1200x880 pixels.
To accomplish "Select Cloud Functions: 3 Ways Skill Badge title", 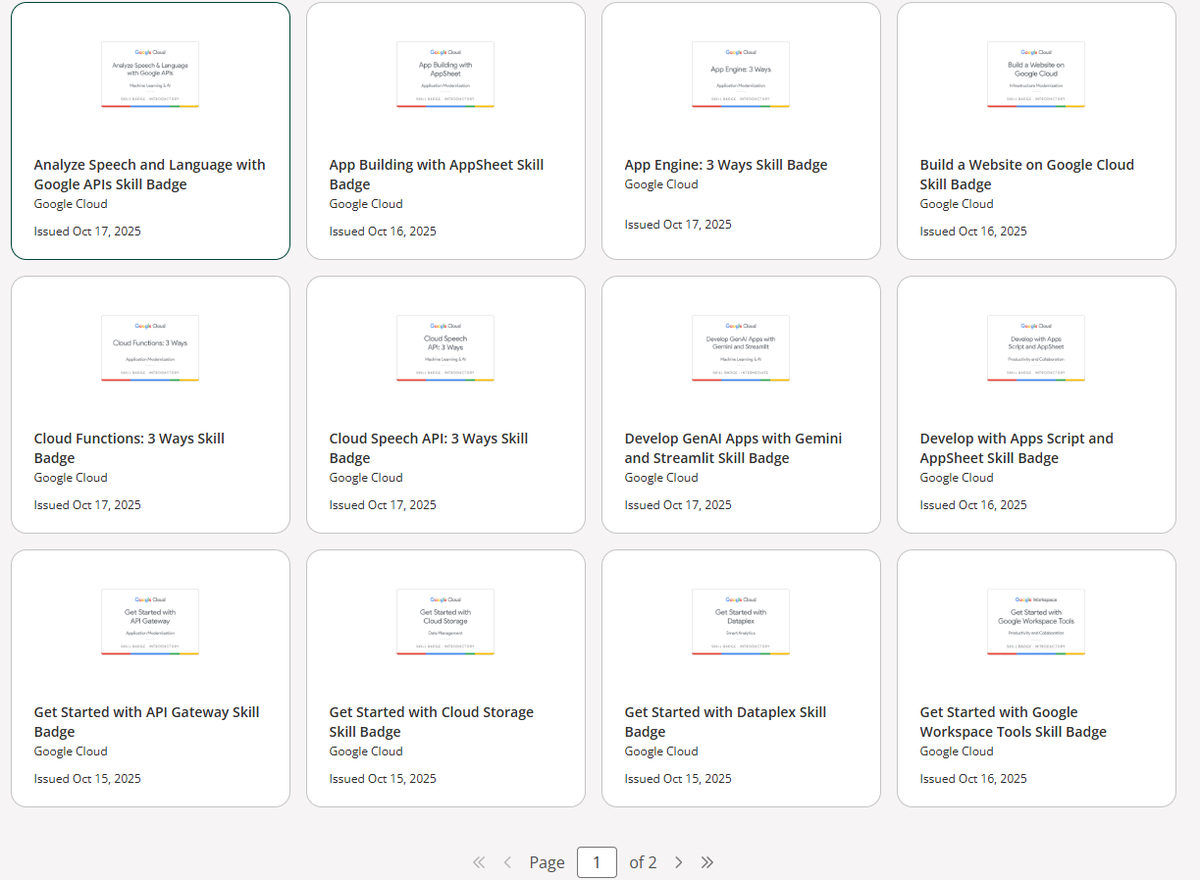I will coord(129,448).
